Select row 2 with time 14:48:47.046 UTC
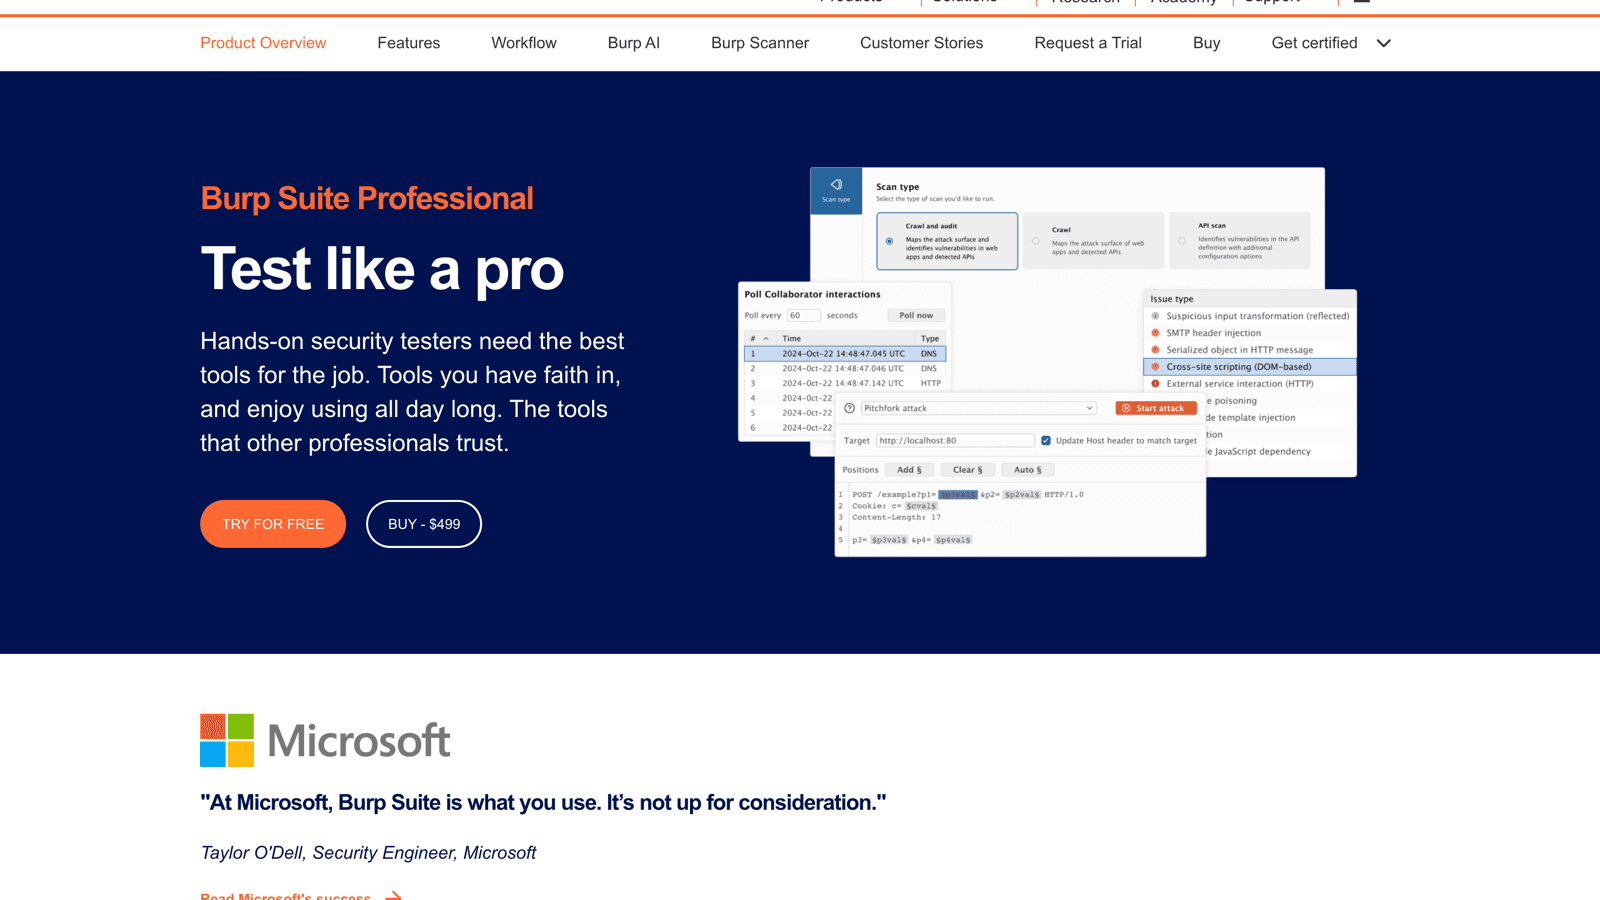 [x=845, y=369]
